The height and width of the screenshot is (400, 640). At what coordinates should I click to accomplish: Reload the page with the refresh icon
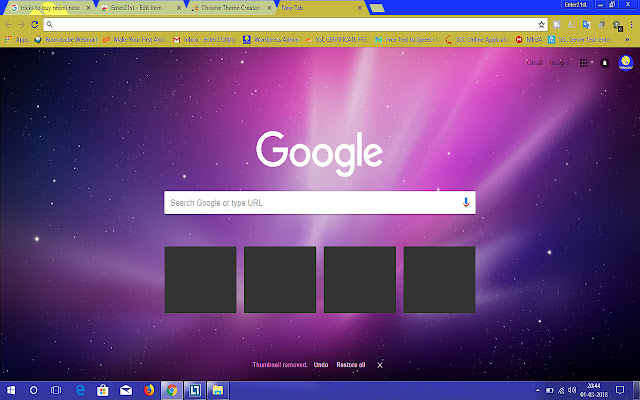tap(35, 24)
